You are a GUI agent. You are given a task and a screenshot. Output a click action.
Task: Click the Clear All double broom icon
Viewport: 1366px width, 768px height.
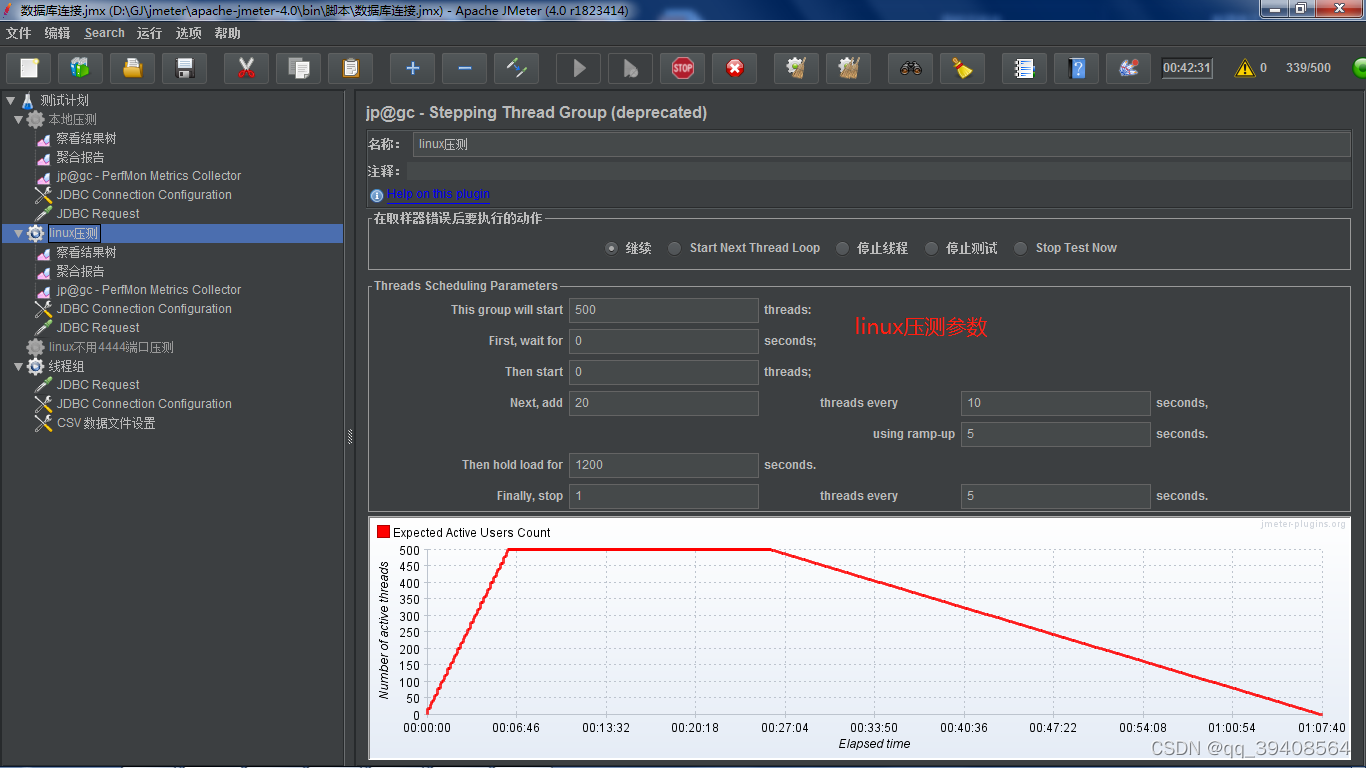[x=848, y=68]
